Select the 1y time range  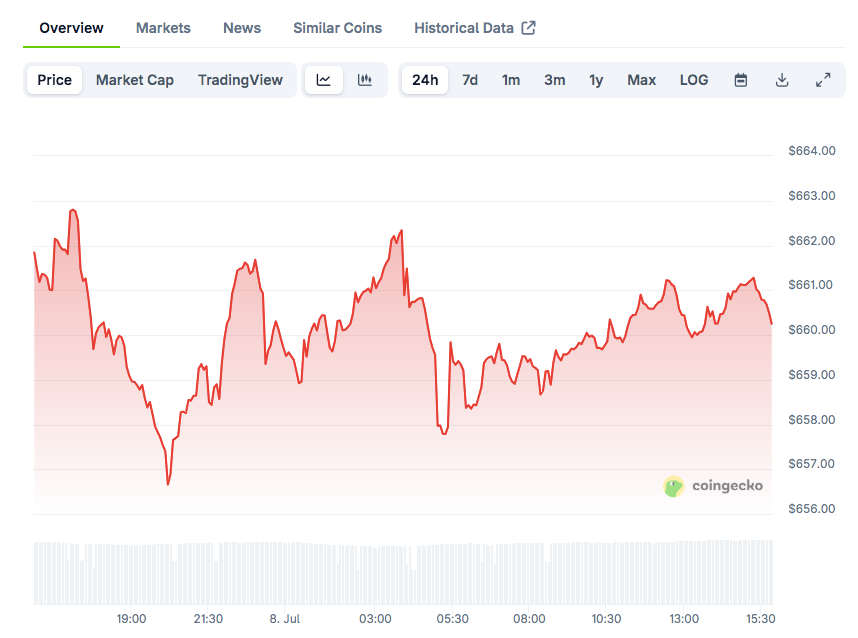coord(596,80)
